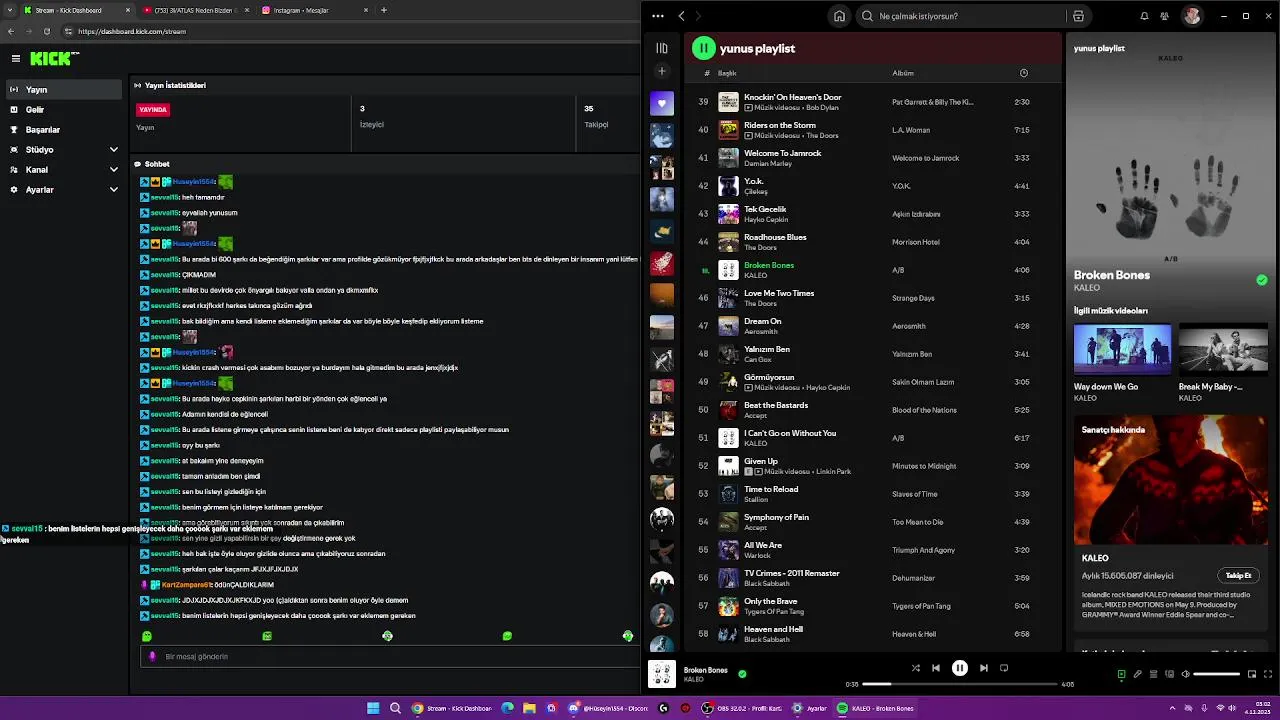Open the Windows Start menu
1280x720 pixels.
pyautogui.click(x=373, y=708)
